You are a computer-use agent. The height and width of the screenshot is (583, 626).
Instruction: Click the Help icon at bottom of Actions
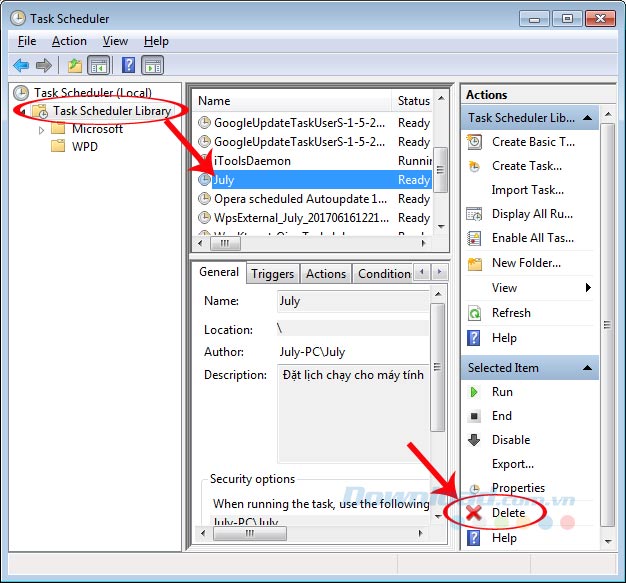pyautogui.click(x=474, y=538)
